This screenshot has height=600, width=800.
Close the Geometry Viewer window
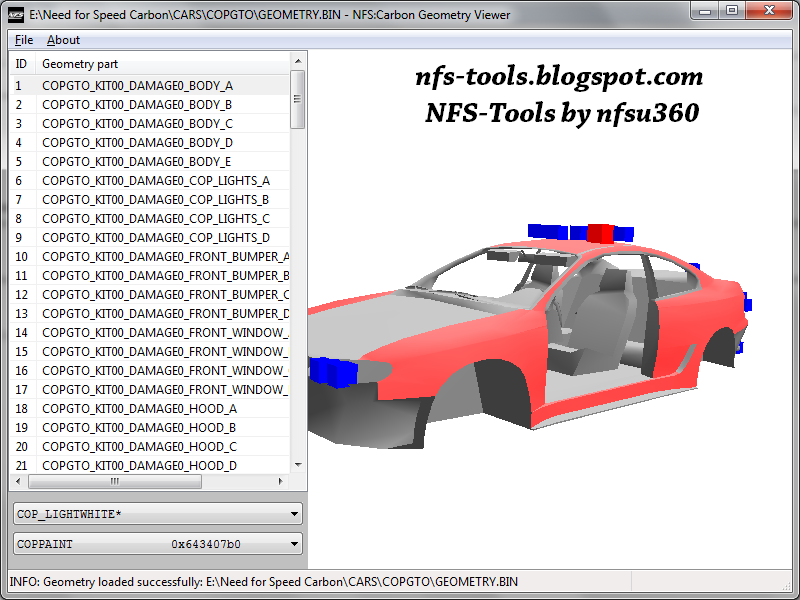coord(769,10)
